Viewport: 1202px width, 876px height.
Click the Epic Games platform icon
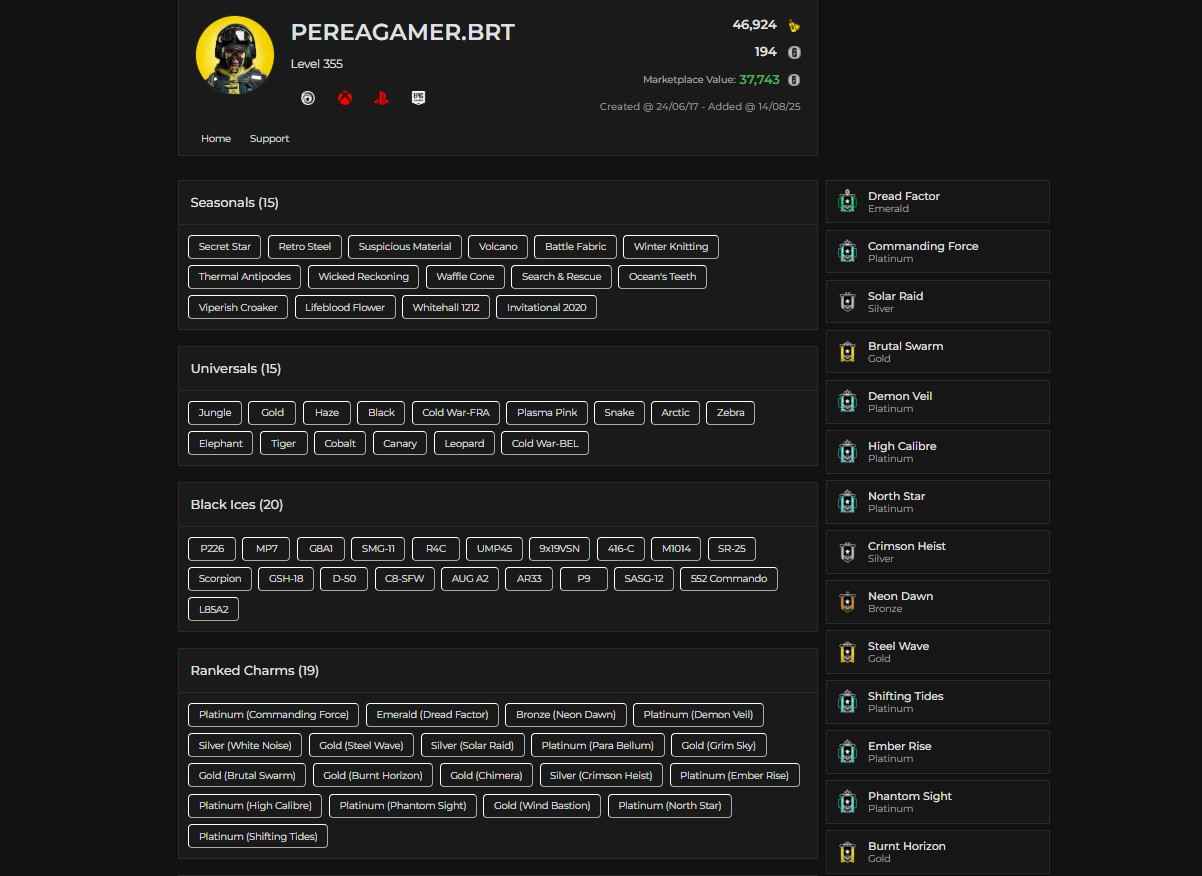pos(417,98)
